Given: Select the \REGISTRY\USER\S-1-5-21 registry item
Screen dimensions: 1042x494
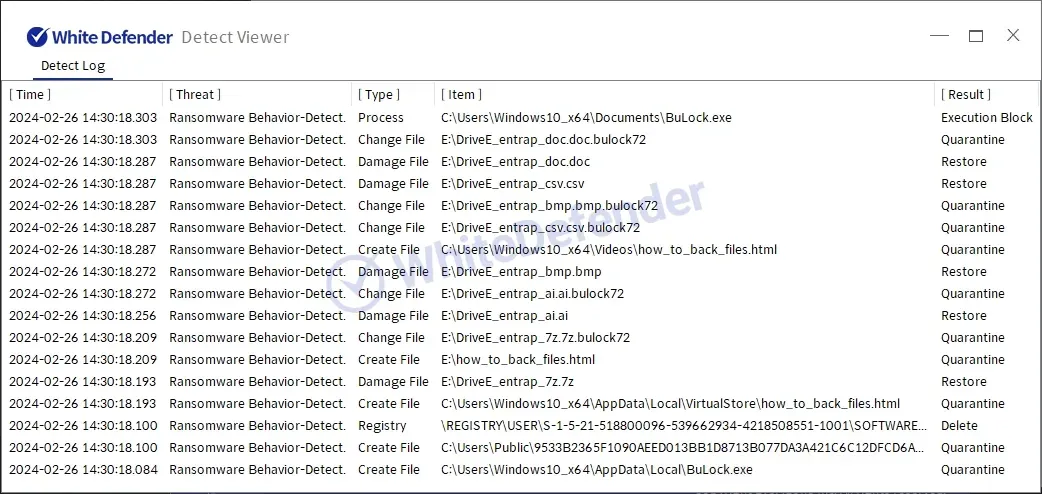Looking at the screenshot, I should (684, 425).
